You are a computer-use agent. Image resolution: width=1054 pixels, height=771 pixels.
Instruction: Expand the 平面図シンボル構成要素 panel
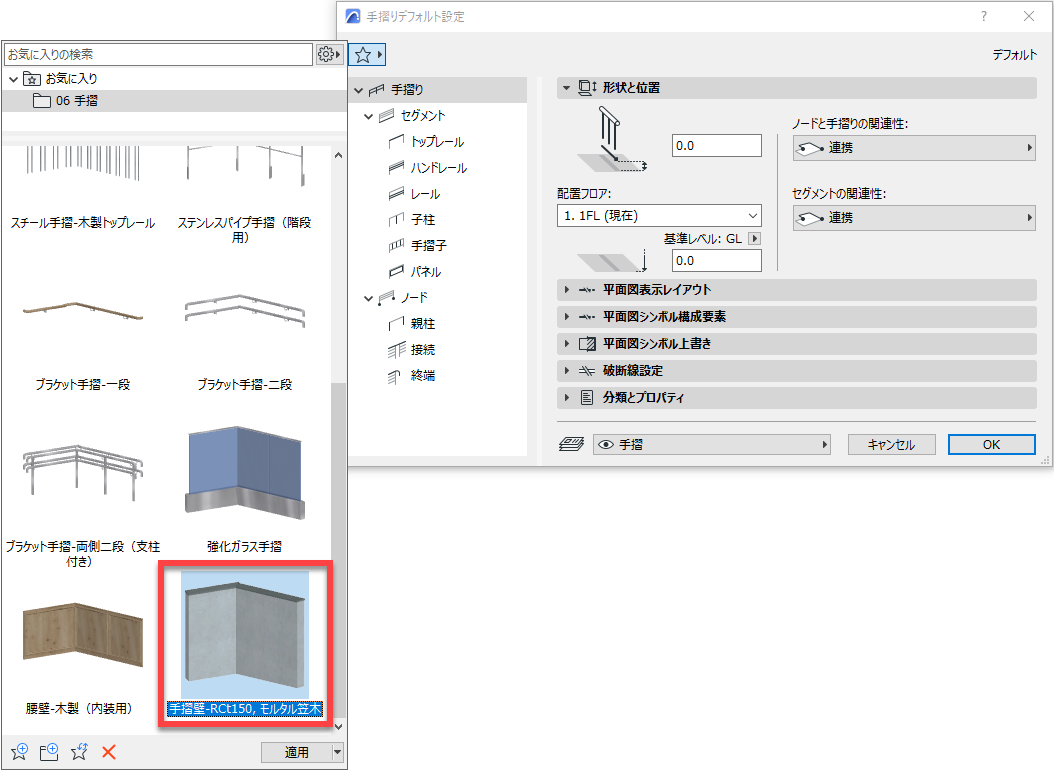pos(567,317)
